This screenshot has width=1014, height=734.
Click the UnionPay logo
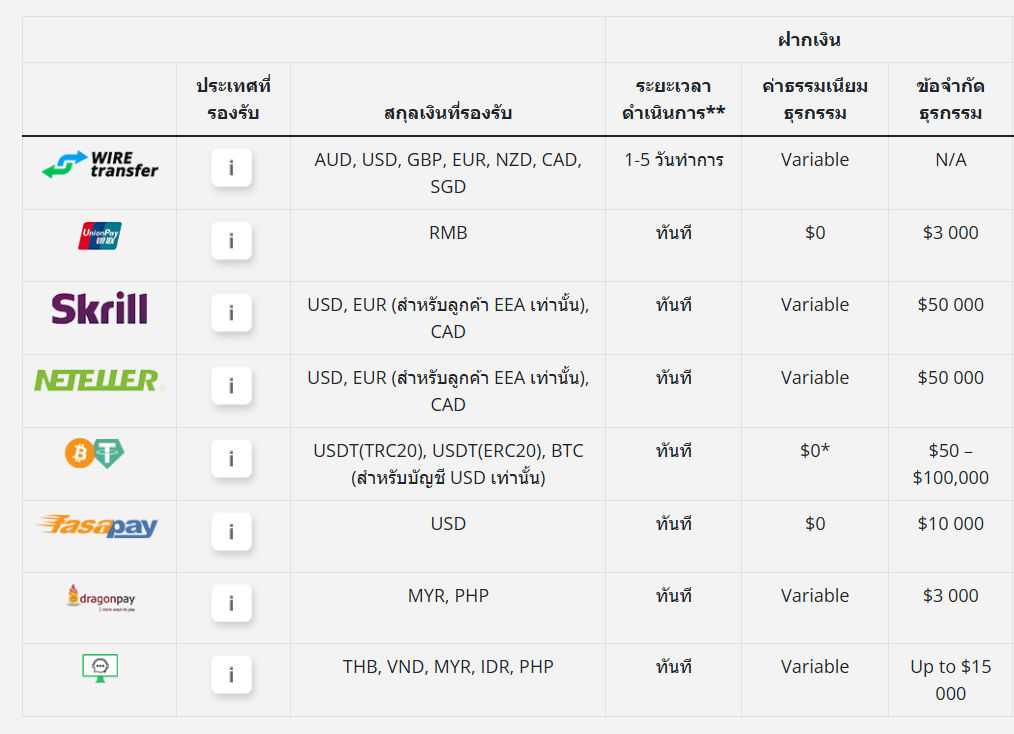pos(99,236)
